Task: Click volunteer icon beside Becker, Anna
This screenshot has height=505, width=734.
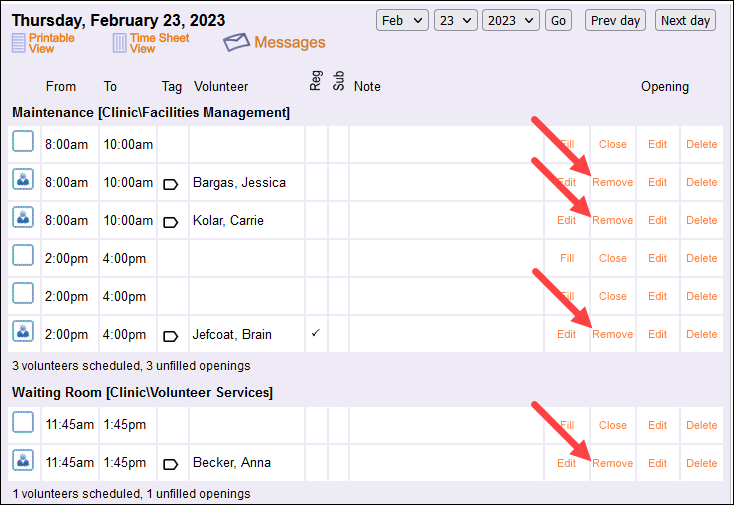Action: pyautogui.click(x=23, y=462)
